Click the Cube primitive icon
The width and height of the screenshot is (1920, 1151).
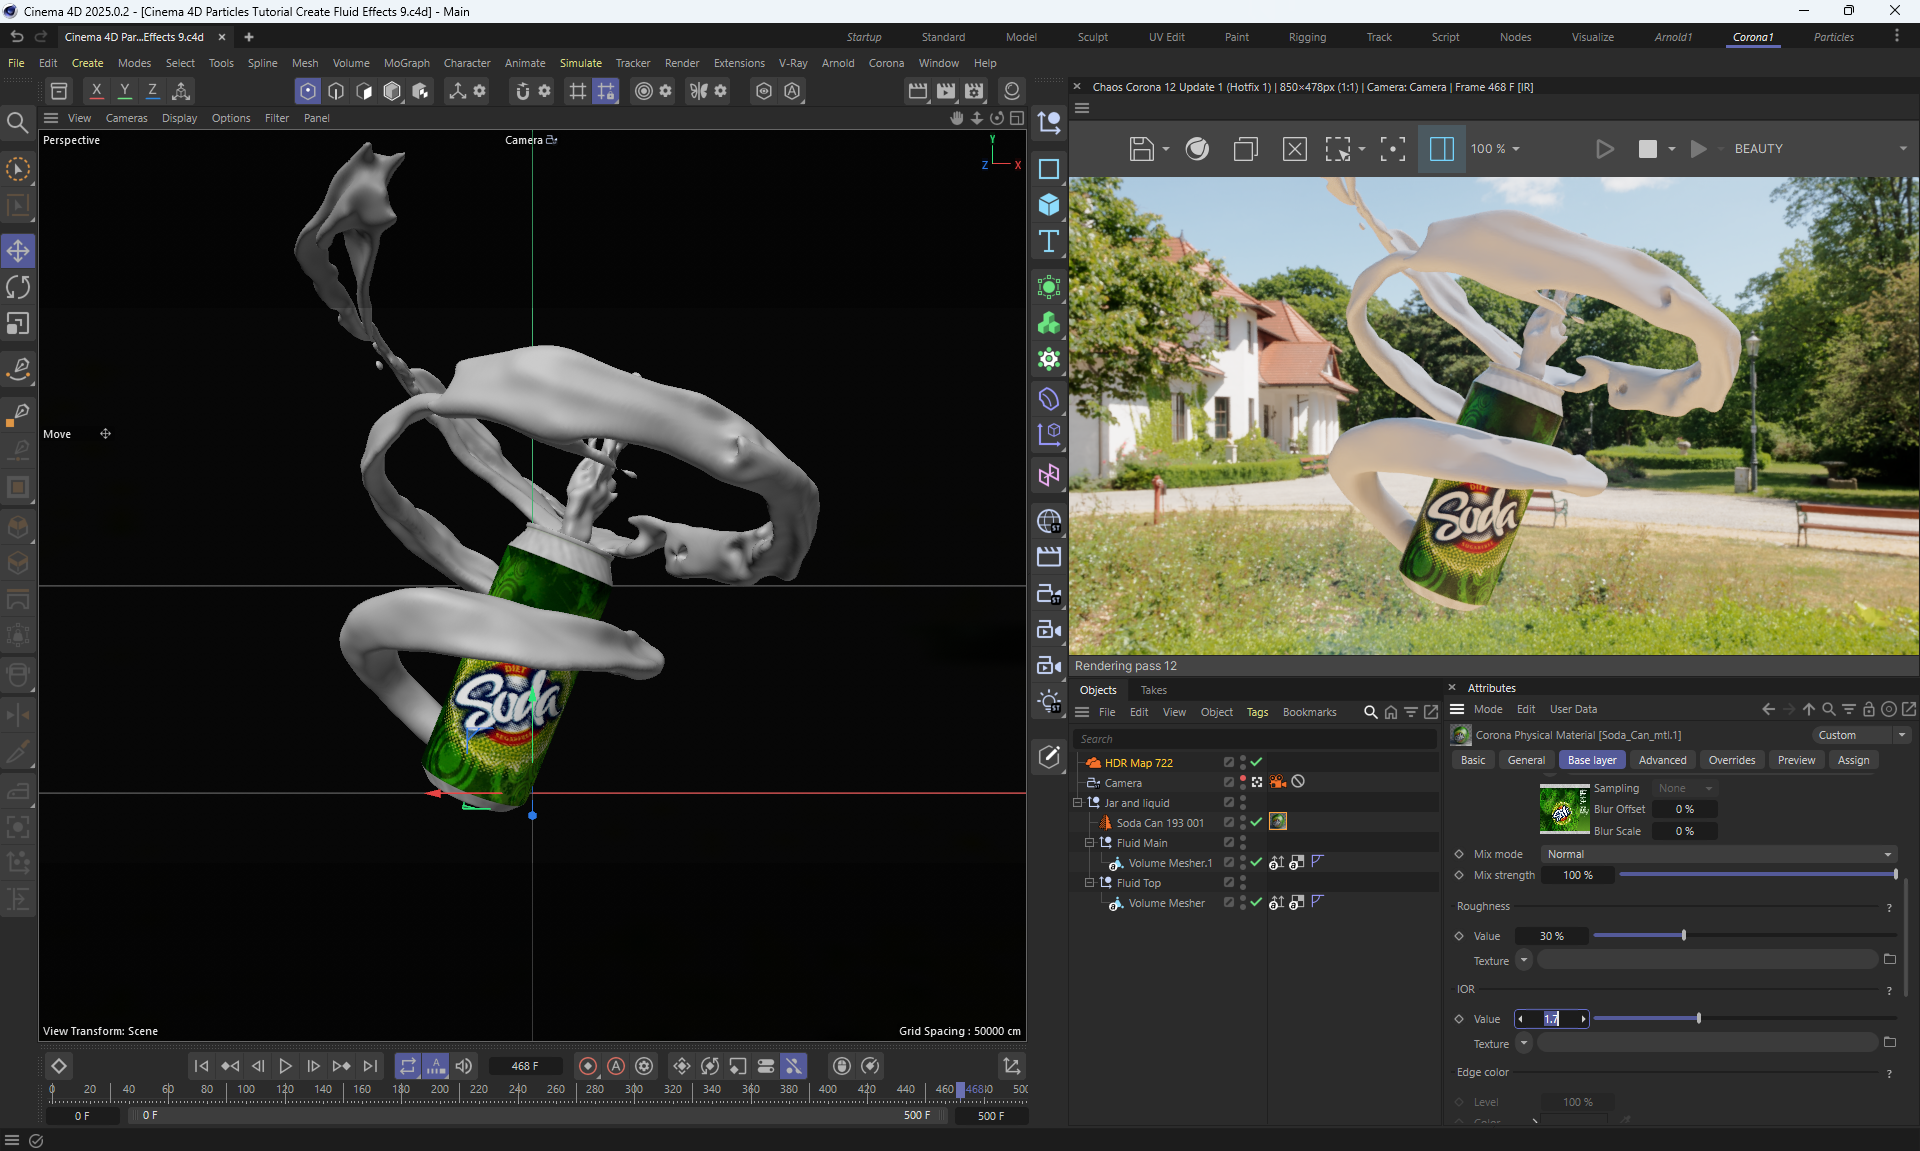coord(1048,205)
